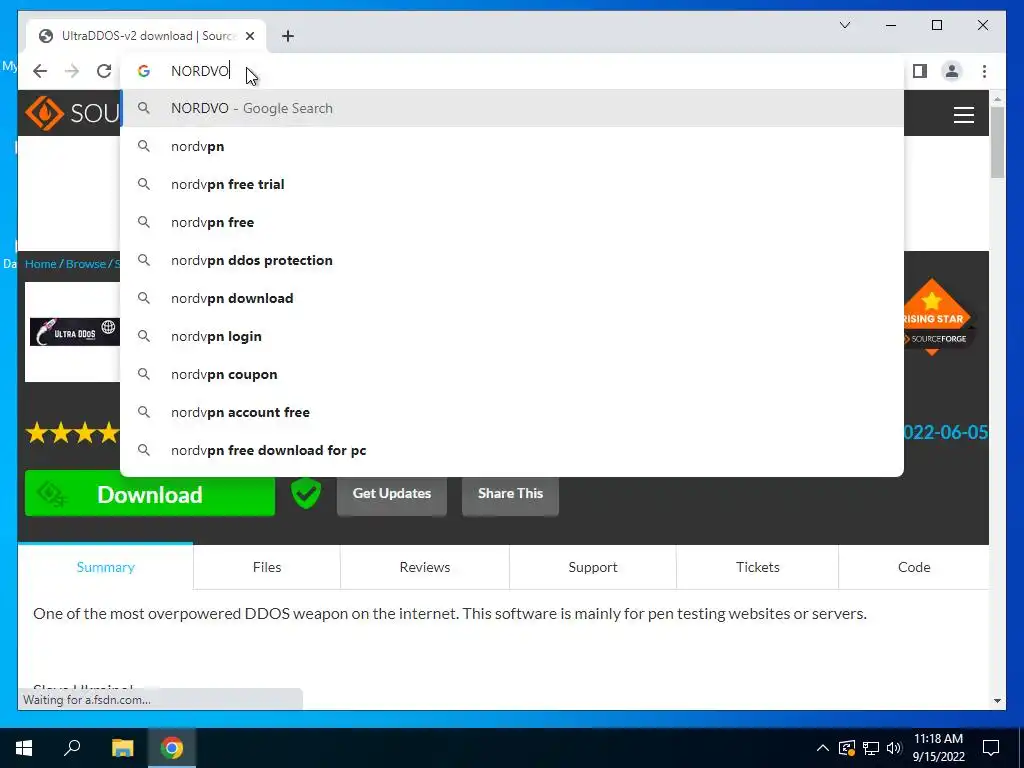Switch to the Files tab

266,567
